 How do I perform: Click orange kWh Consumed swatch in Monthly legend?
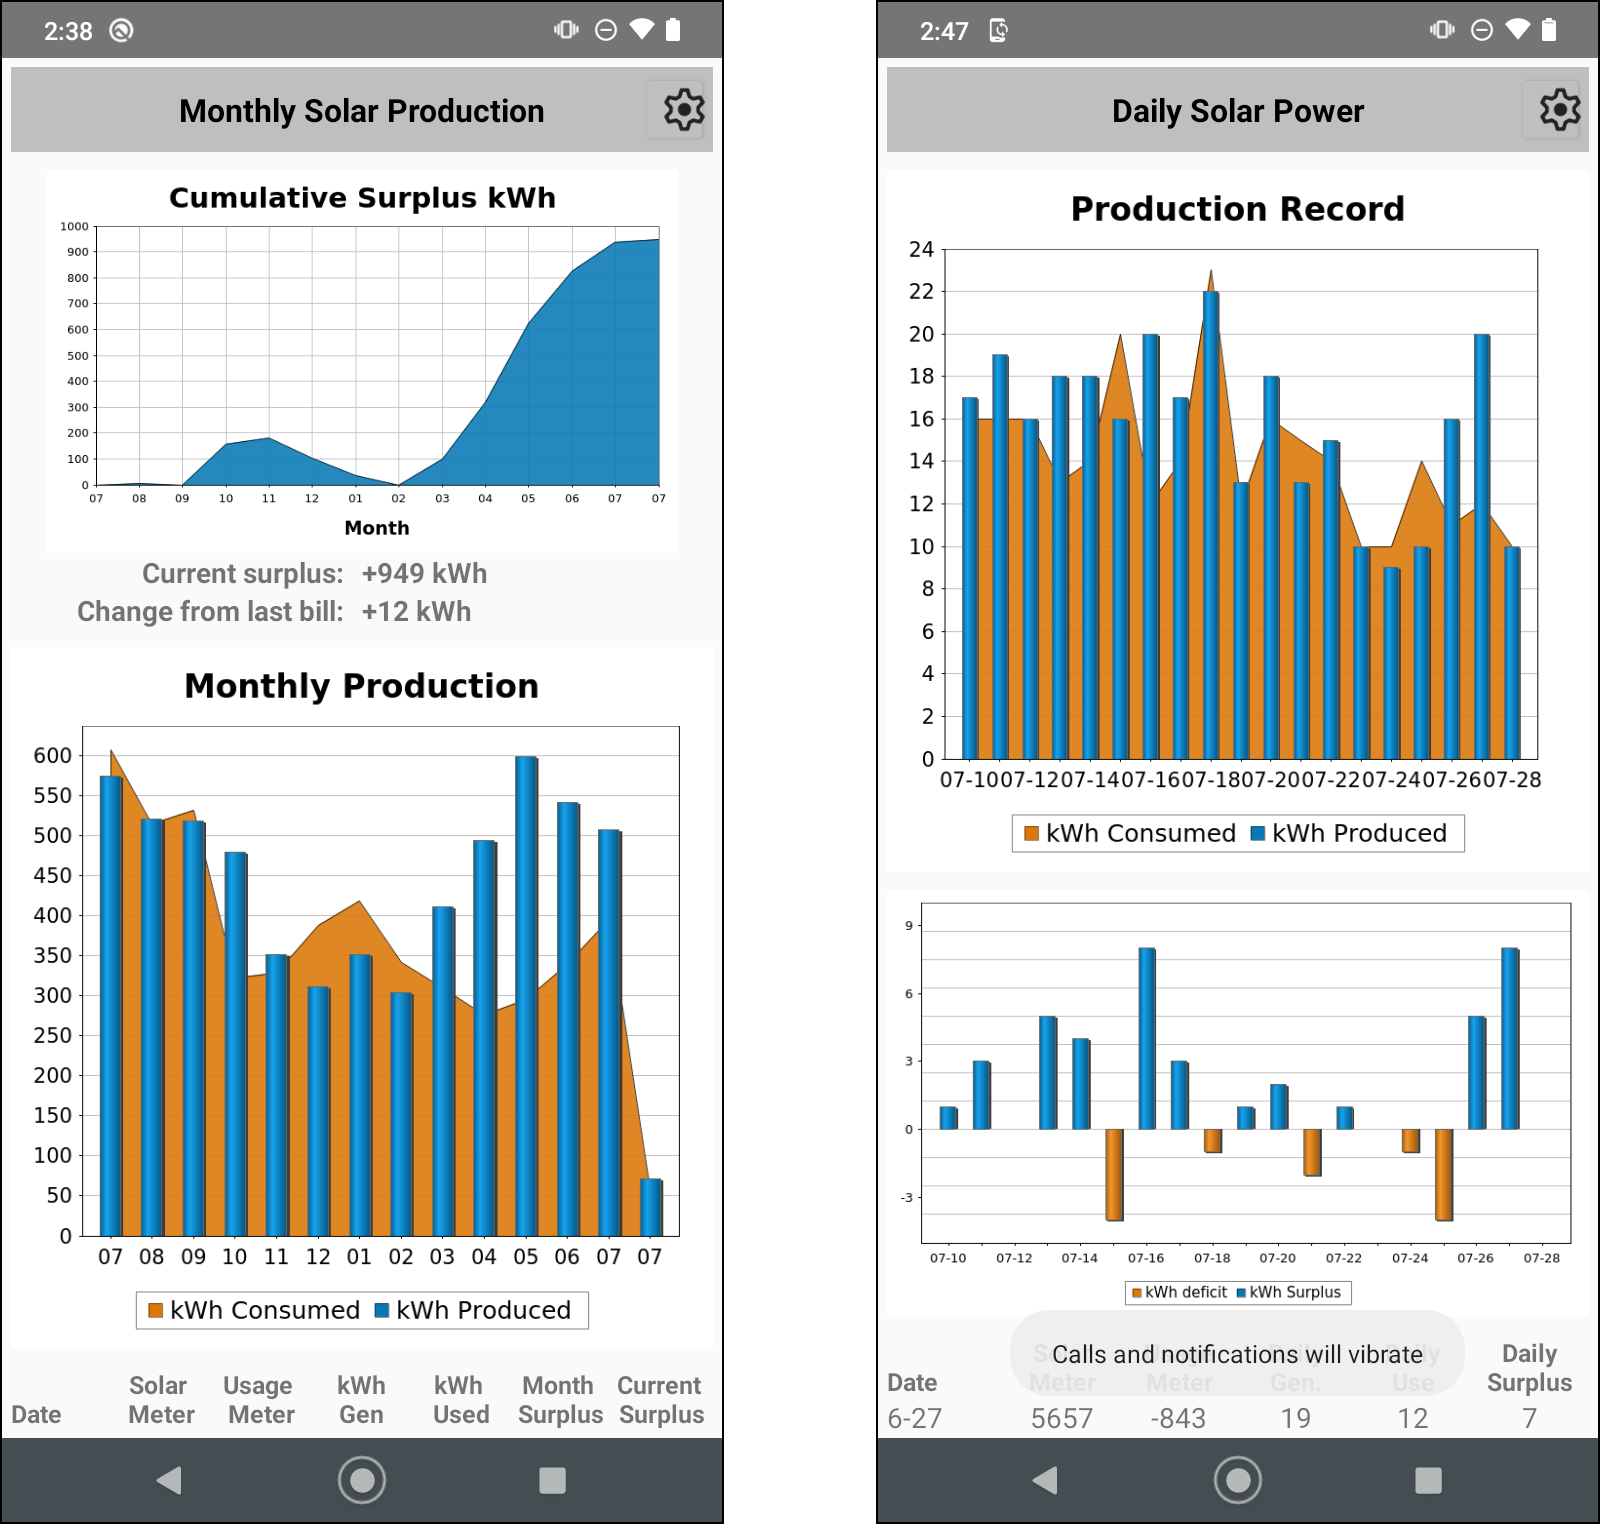point(155,1310)
